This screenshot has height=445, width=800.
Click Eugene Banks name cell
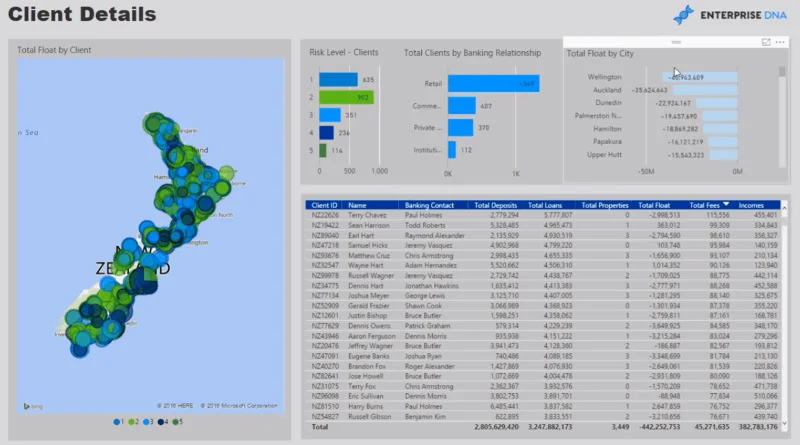click(368, 356)
